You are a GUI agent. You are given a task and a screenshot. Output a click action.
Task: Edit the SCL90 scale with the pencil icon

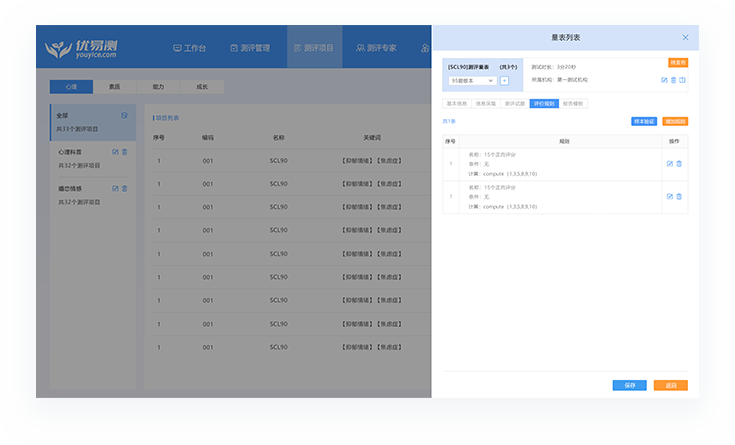(664, 80)
